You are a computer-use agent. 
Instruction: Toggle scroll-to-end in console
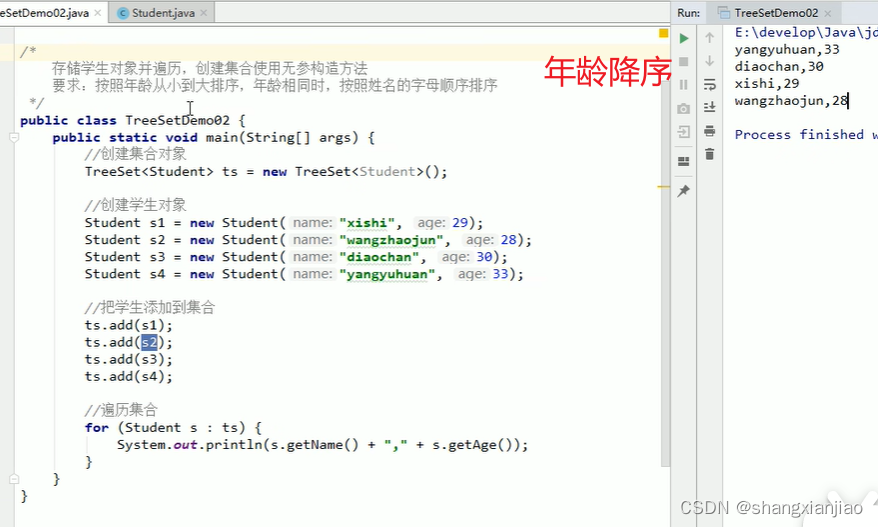point(709,108)
